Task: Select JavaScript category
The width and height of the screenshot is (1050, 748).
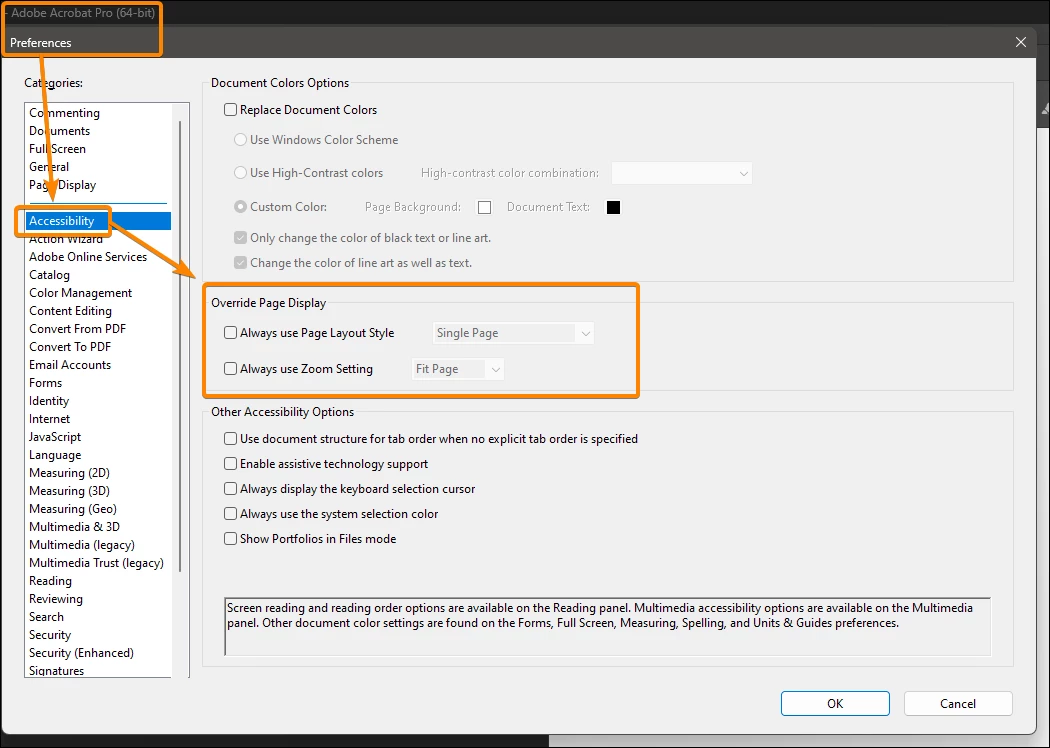Action: click(x=55, y=437)
